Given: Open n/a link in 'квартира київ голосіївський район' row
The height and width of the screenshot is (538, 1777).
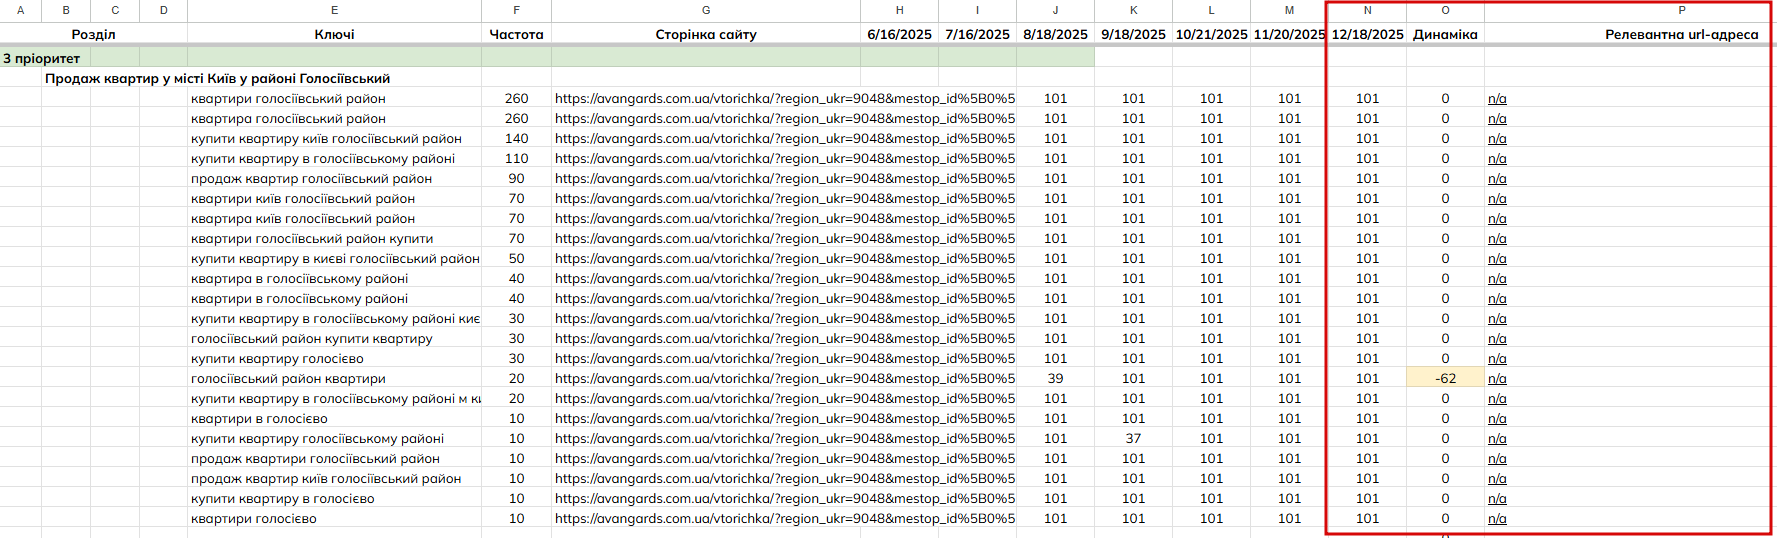Looking at the screenshot, I should 1497,218.
